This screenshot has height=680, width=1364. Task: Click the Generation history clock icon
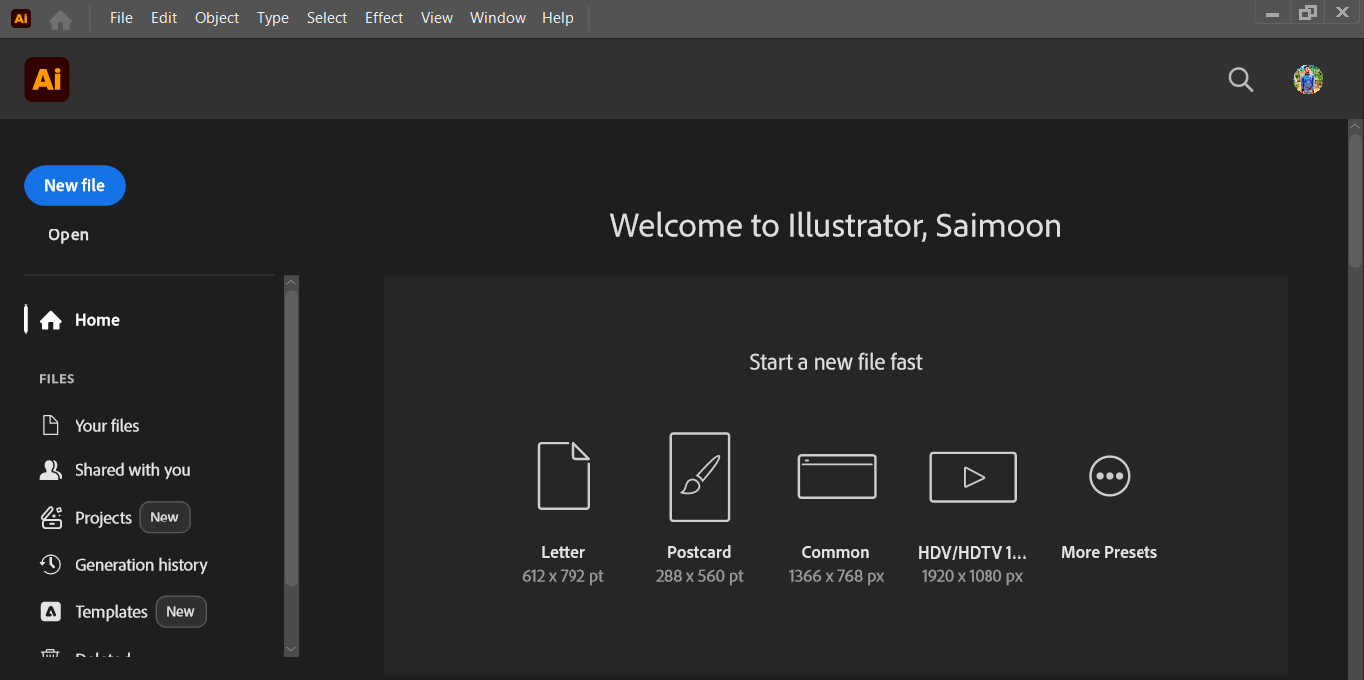[x=50, y=565]
